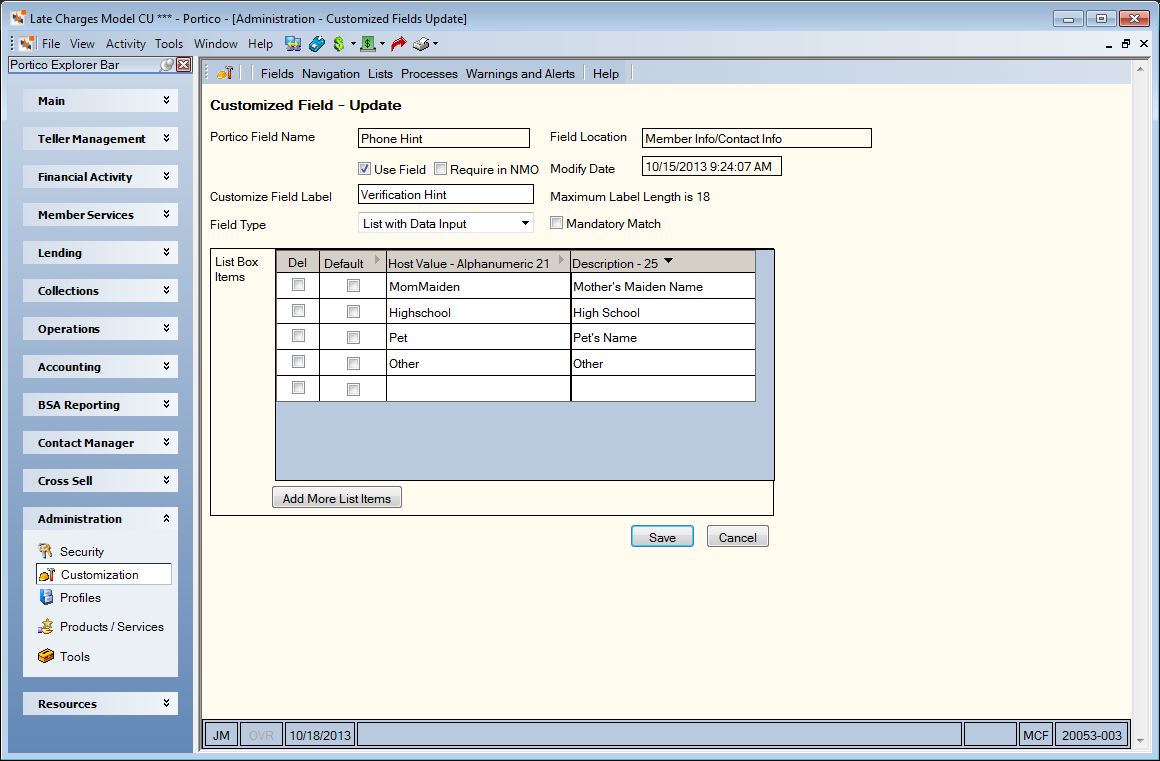Screen dimensions: 1160x761
Task: Open the Fields menu in customization toolbar
Action: 277,73
